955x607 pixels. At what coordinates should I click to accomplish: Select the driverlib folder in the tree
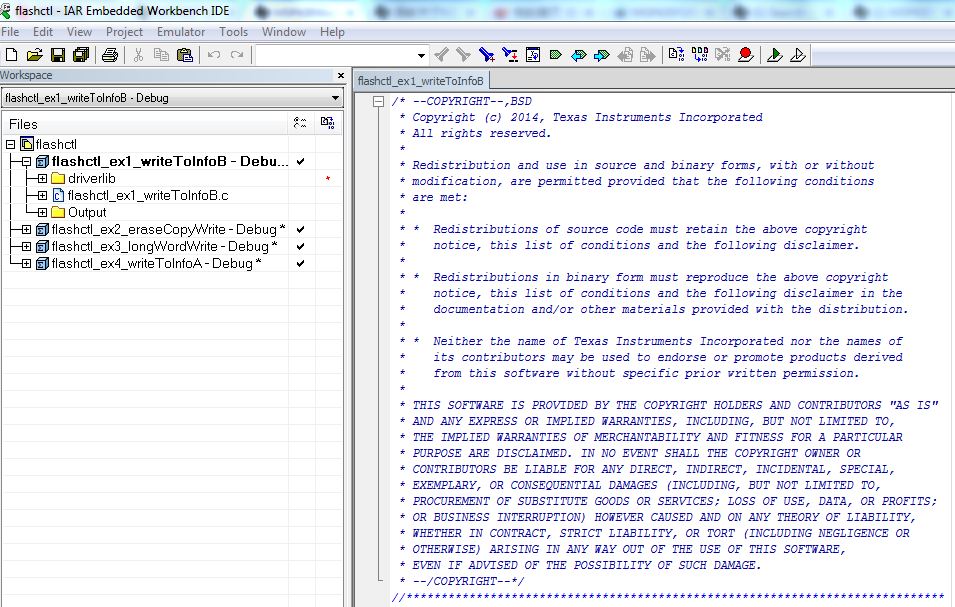tap(91, 178)
